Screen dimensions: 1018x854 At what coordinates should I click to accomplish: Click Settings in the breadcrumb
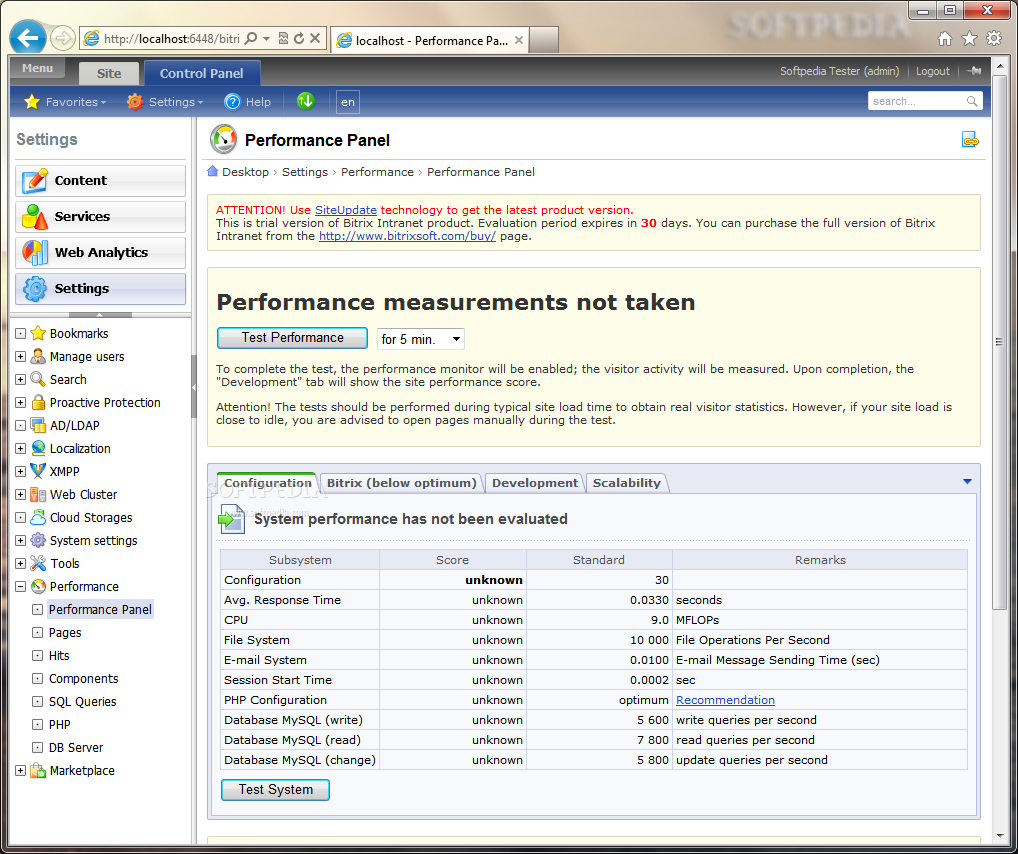(x=304, y=172)
